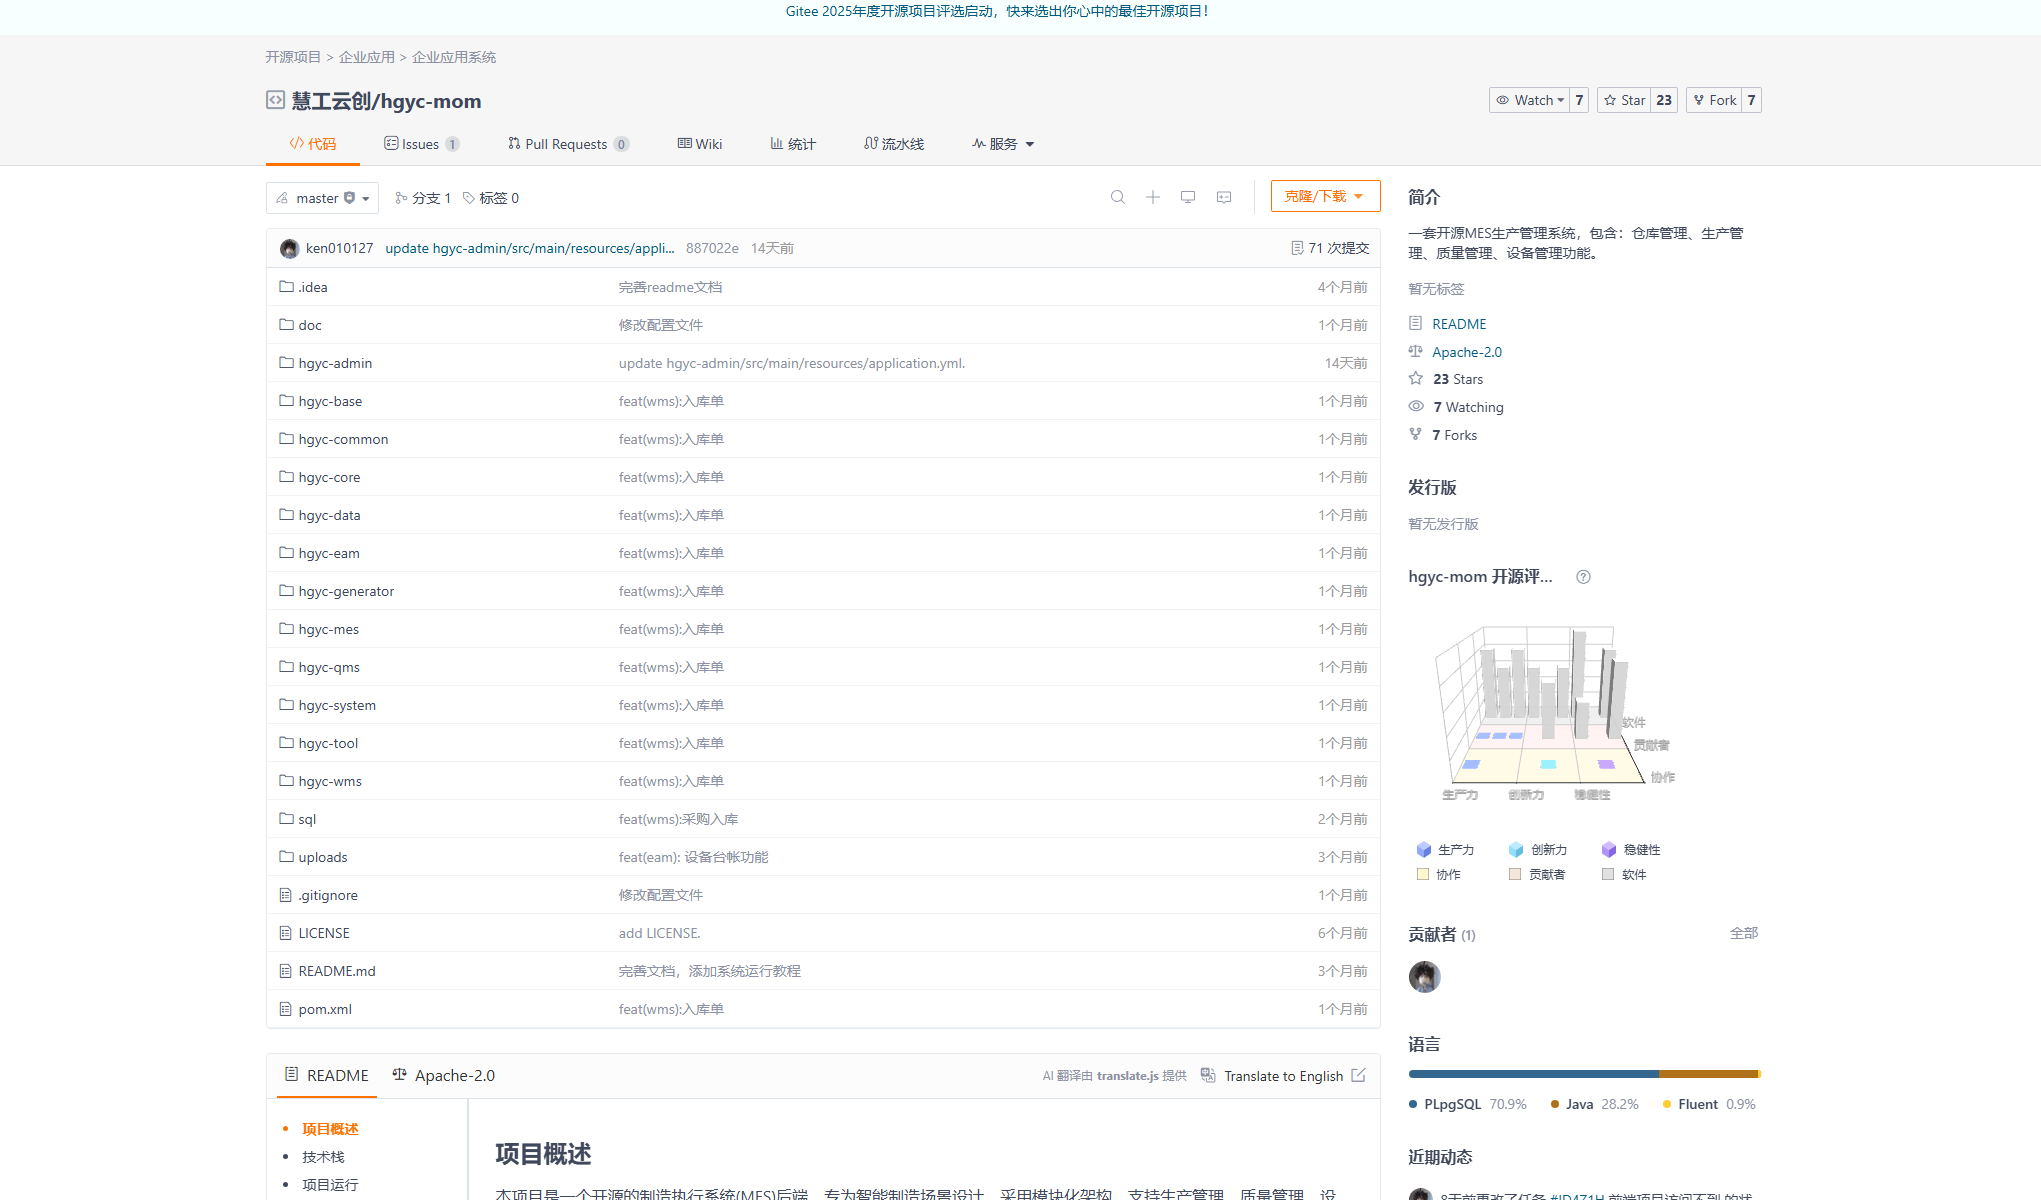Switch to the Issues tab
Viewport: 2041px width, 1200px height.
coord(420,144)
